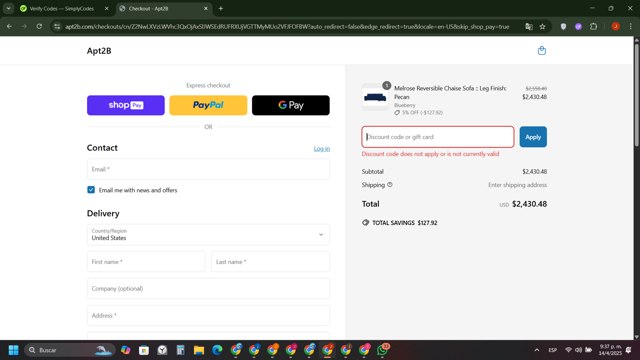Open the purple checkmark extension

click(578, 27)
